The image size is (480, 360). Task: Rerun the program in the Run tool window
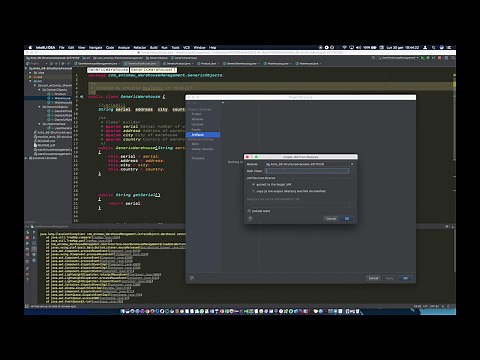[27, 232]
